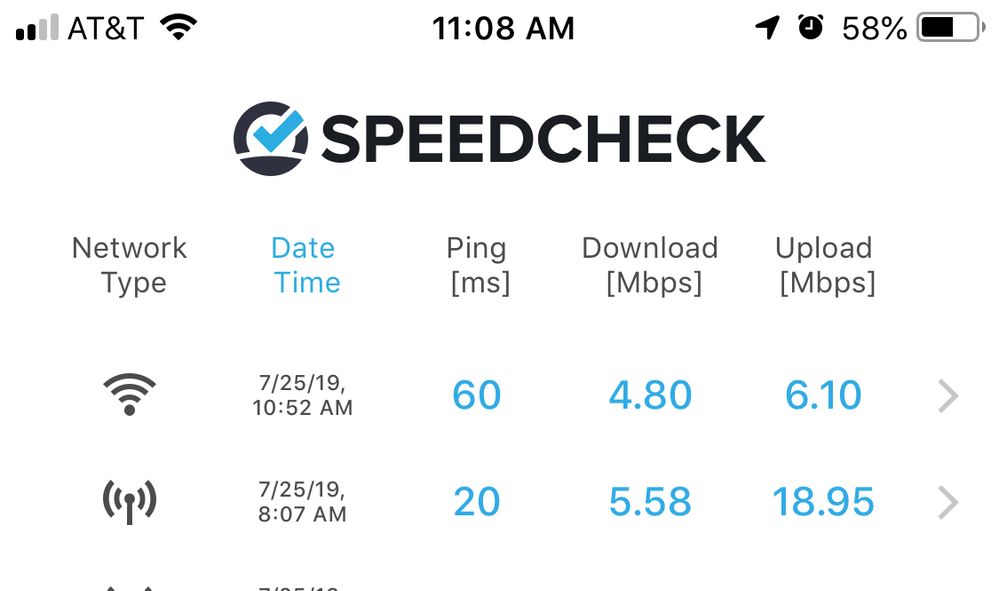
Task: Sort by Upload [Mbps] column header
Action: (x=826, y=265)
